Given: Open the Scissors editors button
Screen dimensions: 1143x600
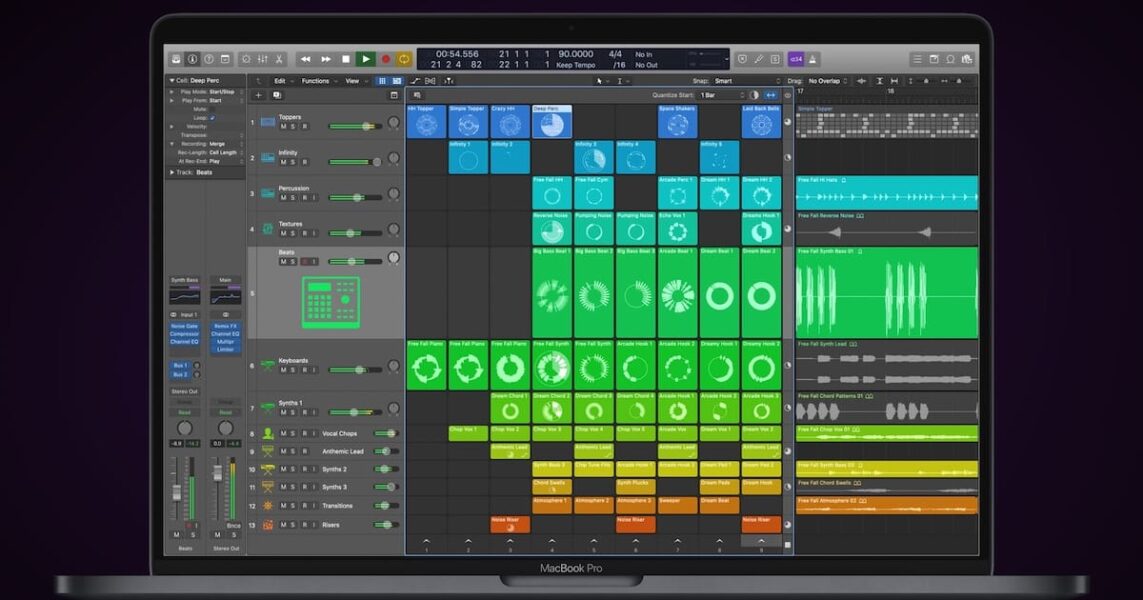Looking at the screenshot, I should [x=279, y=59].
